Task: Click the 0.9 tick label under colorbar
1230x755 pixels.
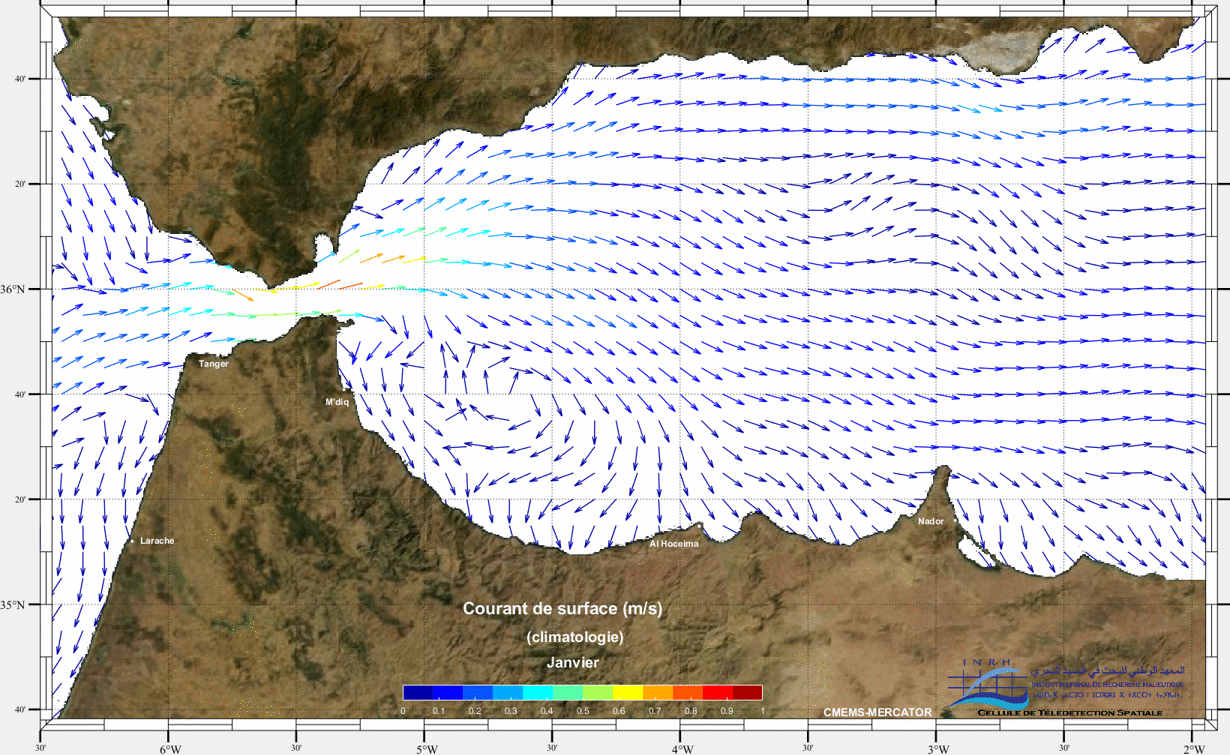Action: pos(726,711)
